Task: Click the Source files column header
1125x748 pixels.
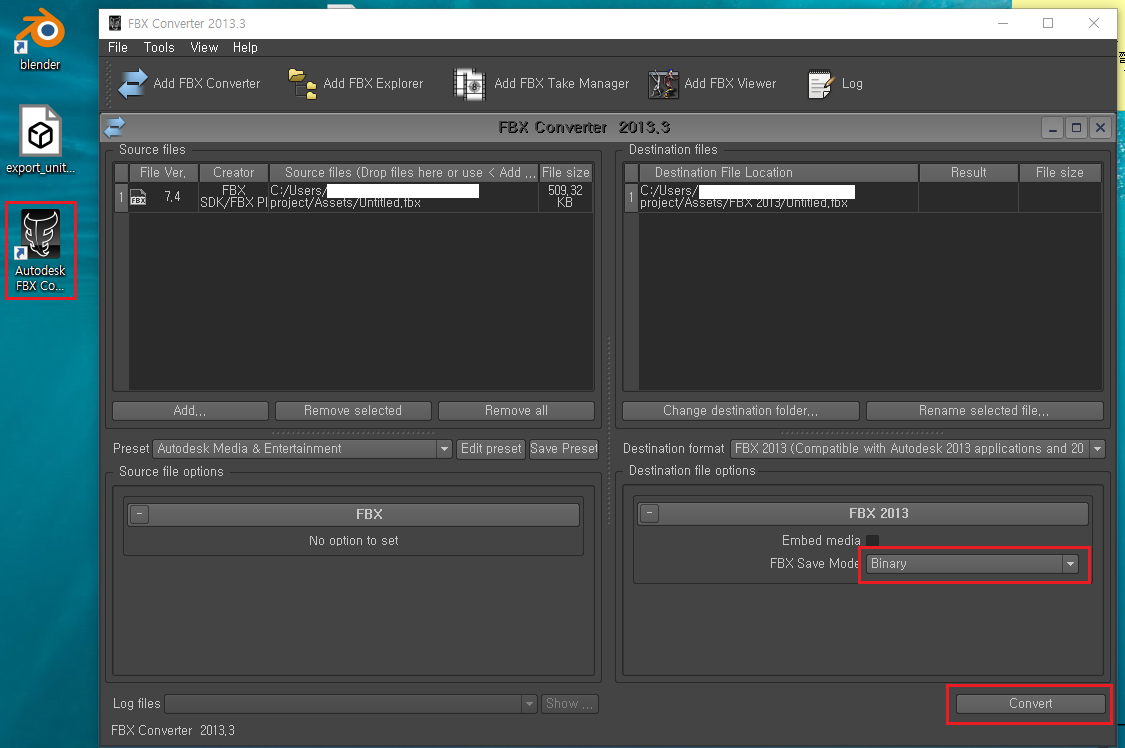Action: (404, 173)
